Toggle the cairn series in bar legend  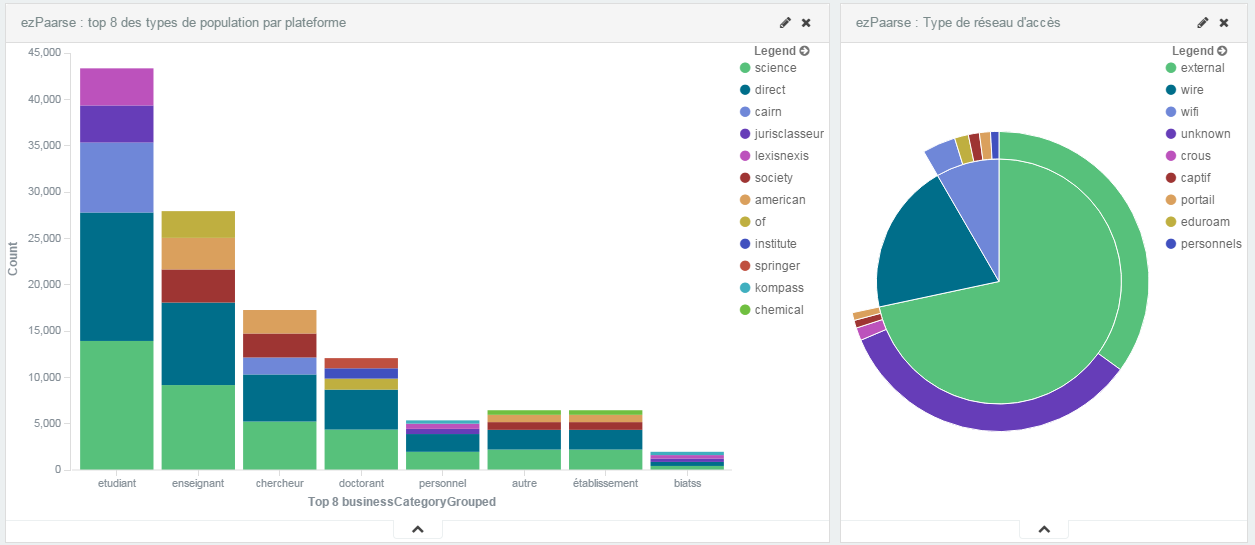[x=768, y=112]
